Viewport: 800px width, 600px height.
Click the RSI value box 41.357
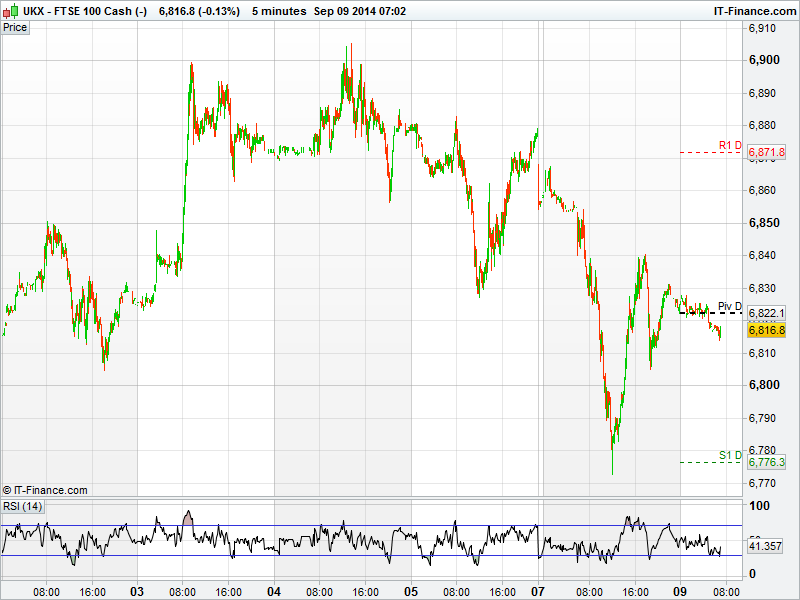766,547
